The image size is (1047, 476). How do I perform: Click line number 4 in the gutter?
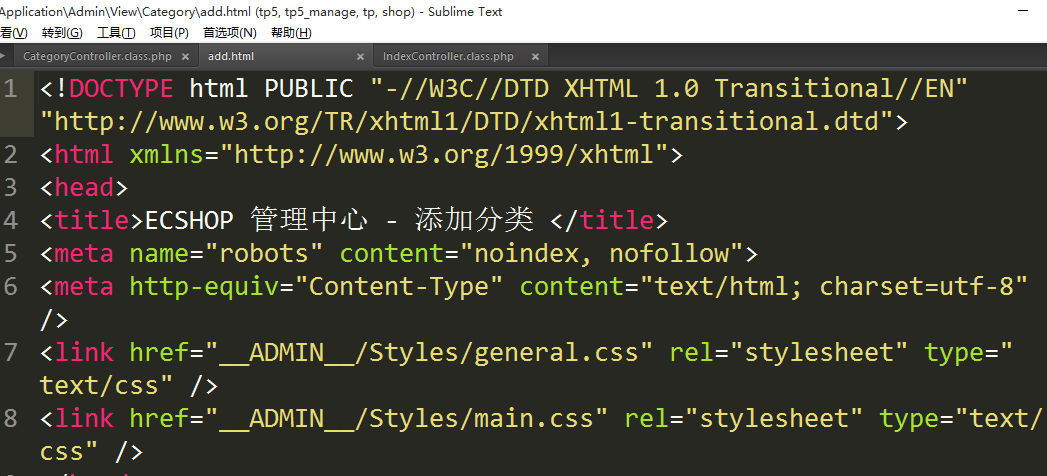(11, 220)
